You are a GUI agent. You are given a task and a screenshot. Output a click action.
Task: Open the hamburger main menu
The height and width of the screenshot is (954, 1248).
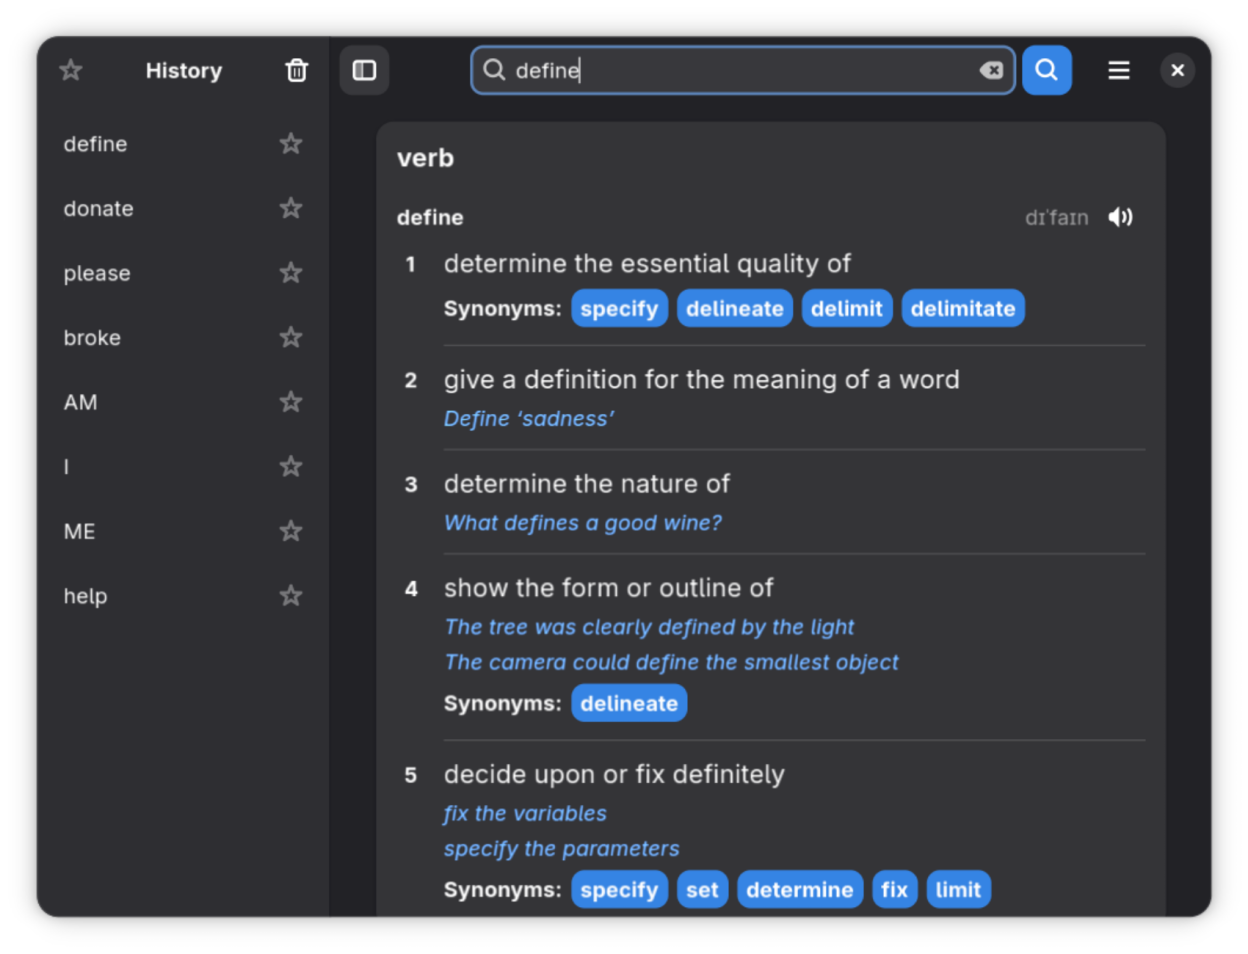[x=1118, y=70]
